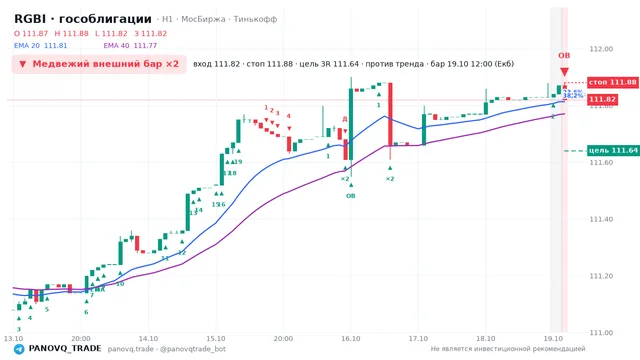Select the стоп 111.88 price tag
640x360 pixels.
pyautogui.click(x=612, y=82)
